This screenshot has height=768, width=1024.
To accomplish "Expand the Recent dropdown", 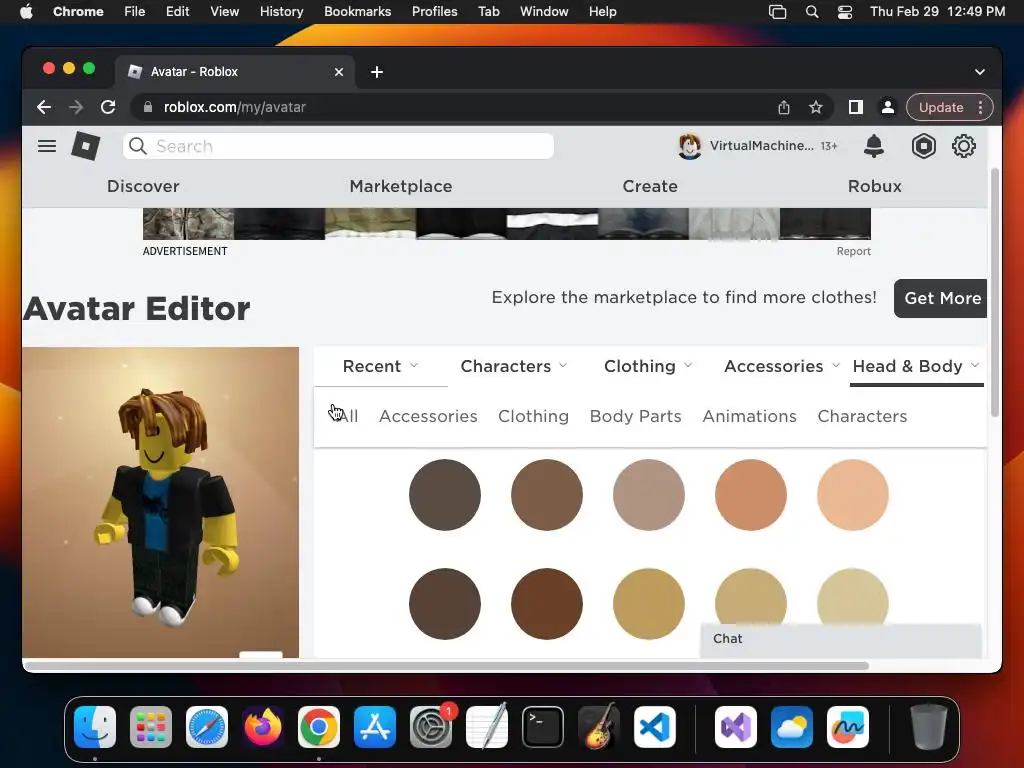I will pyautogui.click(x=380, y=366).
